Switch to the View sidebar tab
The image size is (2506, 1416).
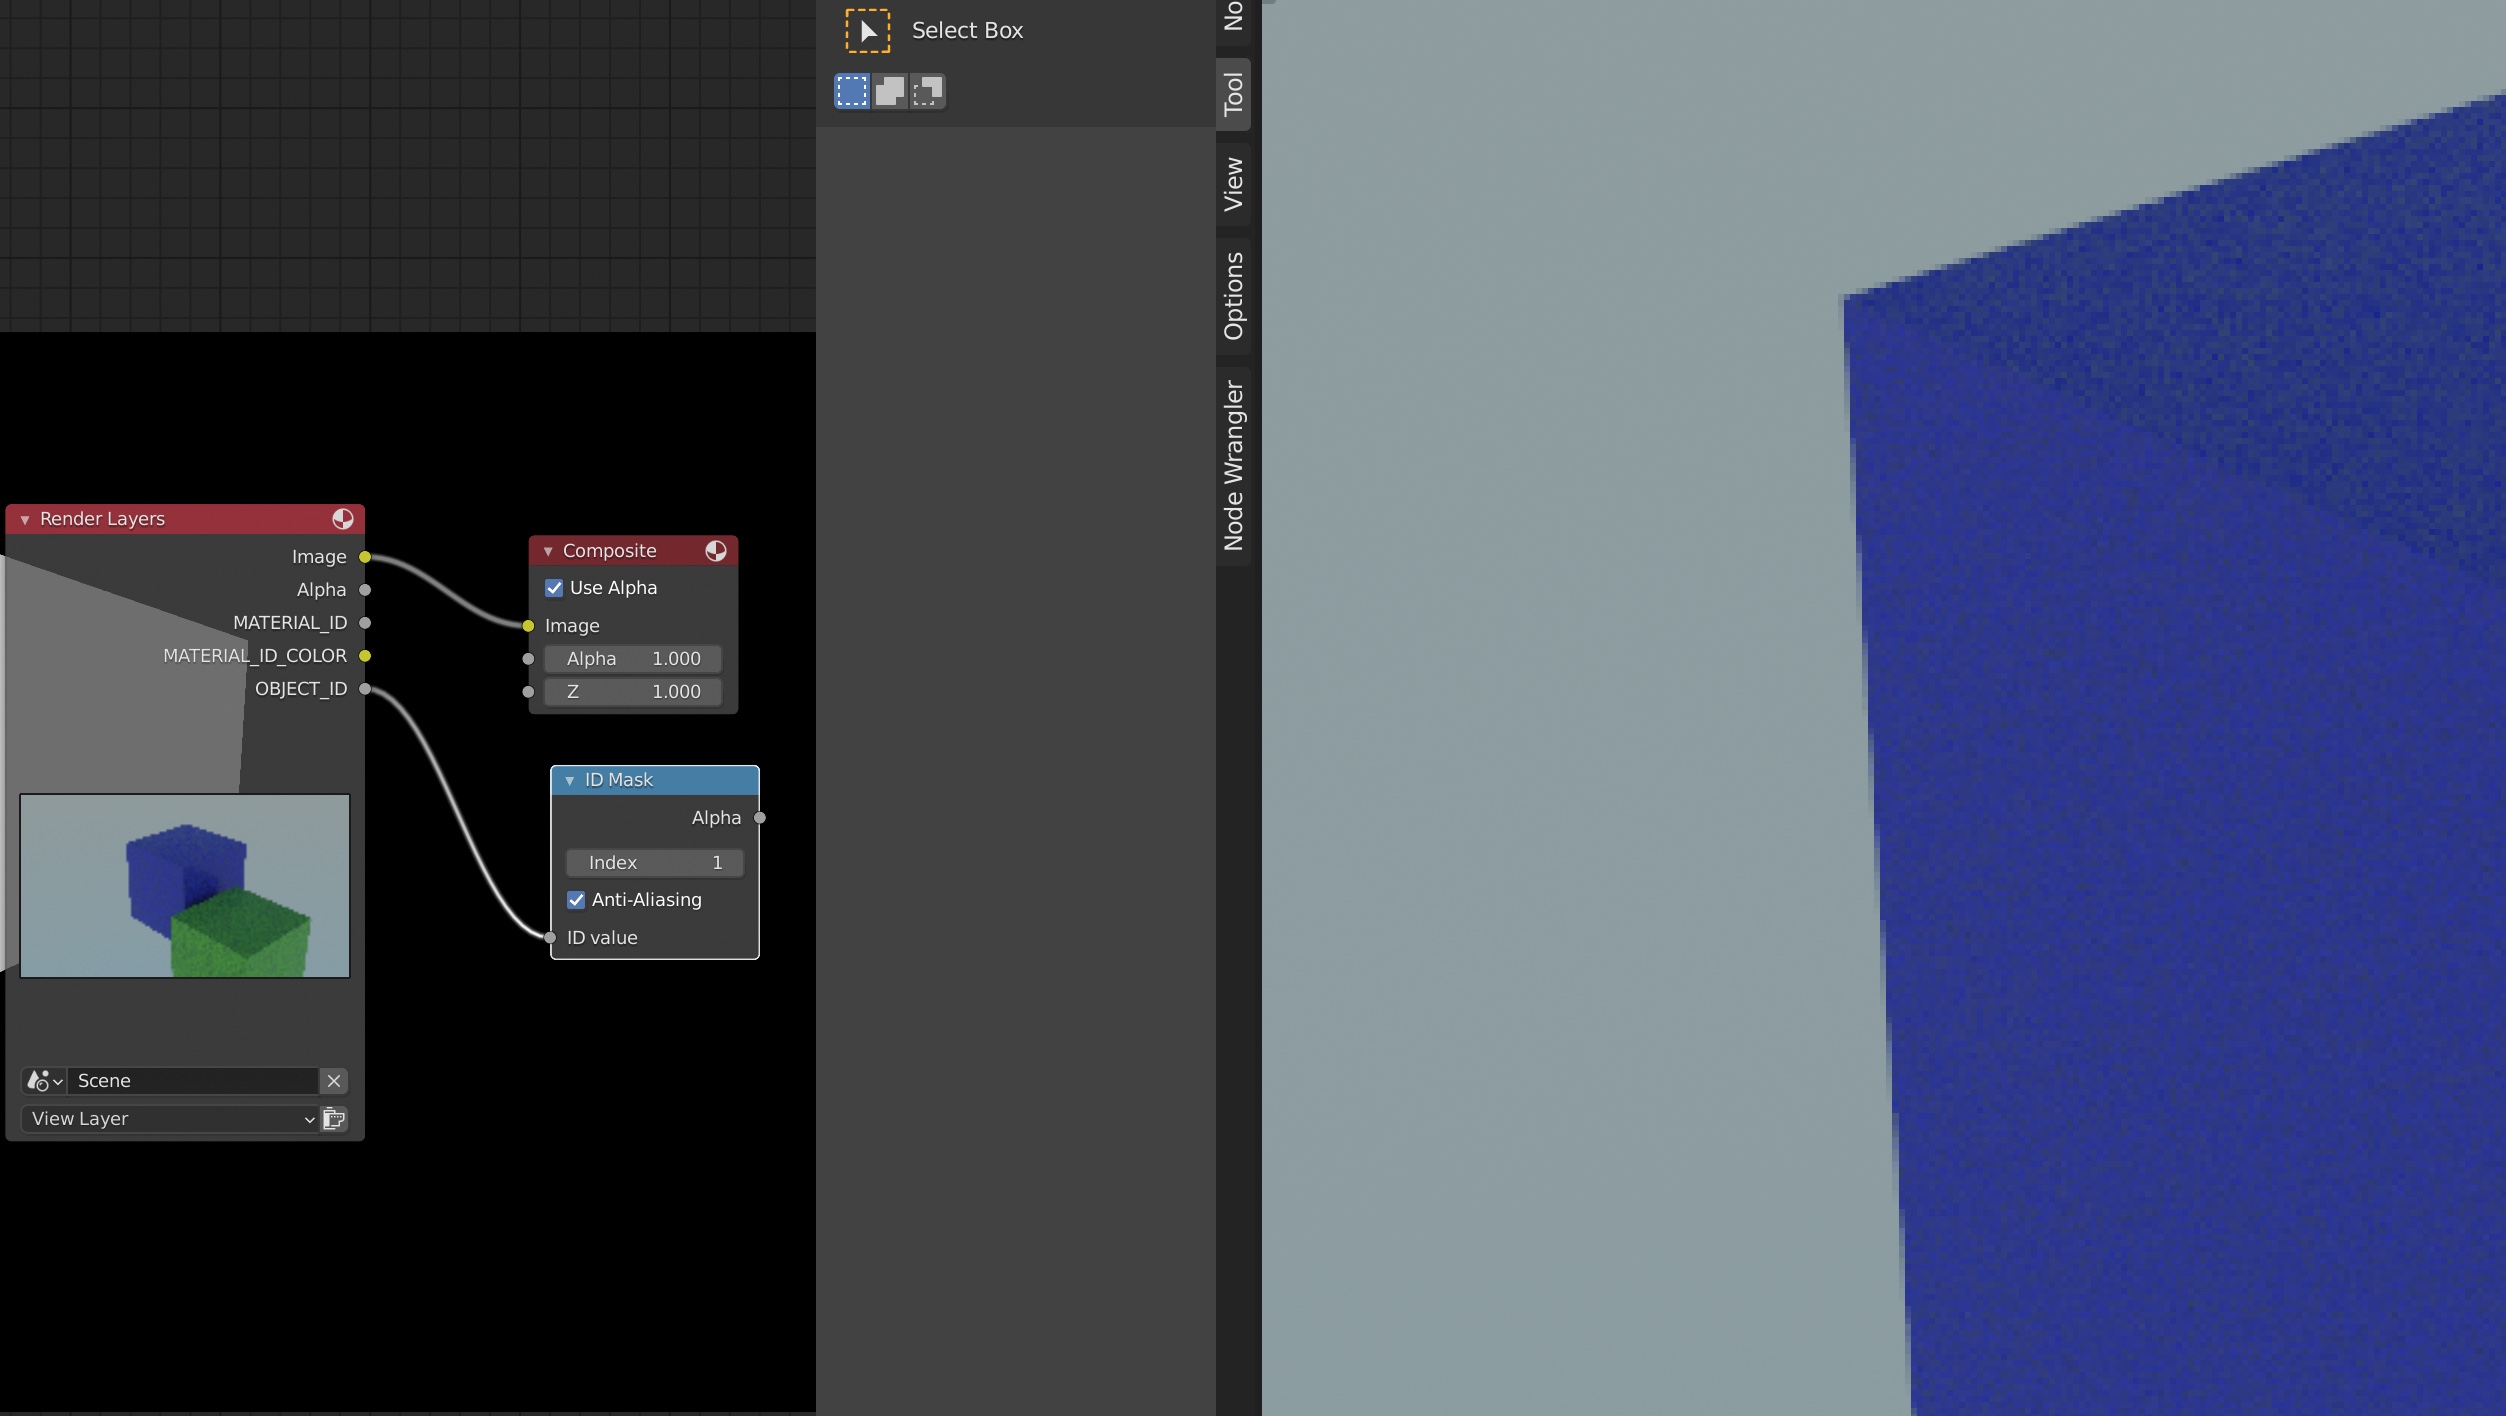click(1233, 184)
